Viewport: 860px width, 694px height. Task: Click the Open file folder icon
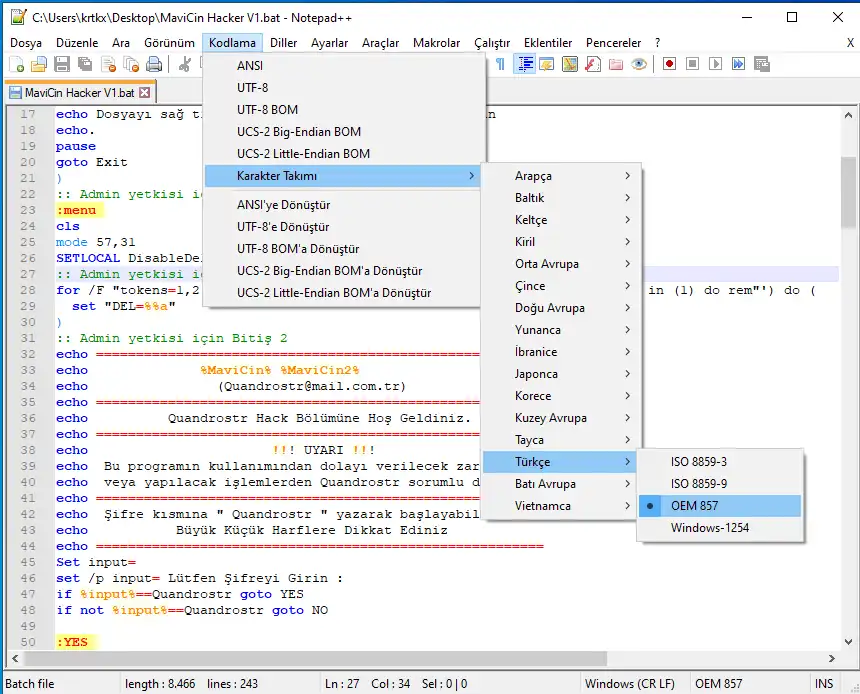[x=39, y=65]
